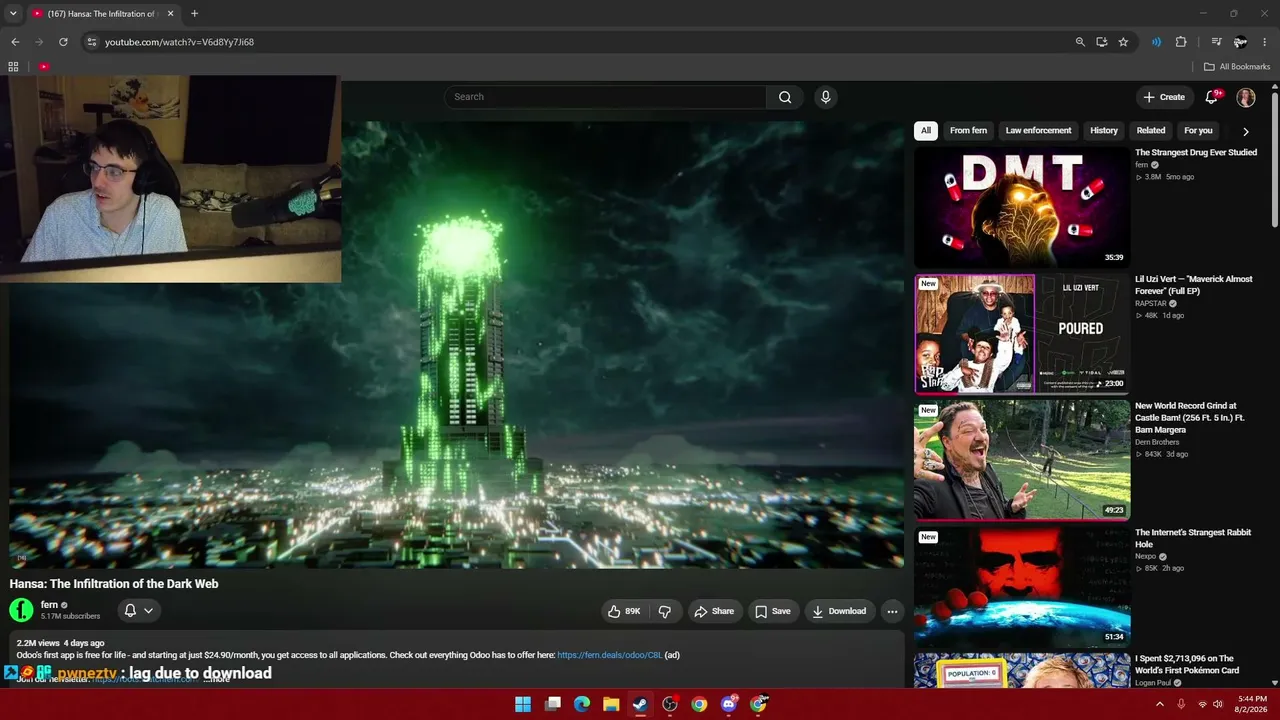The image size is (1280, 720).
Task: Open a new browser tab
Action: point(194,14)
